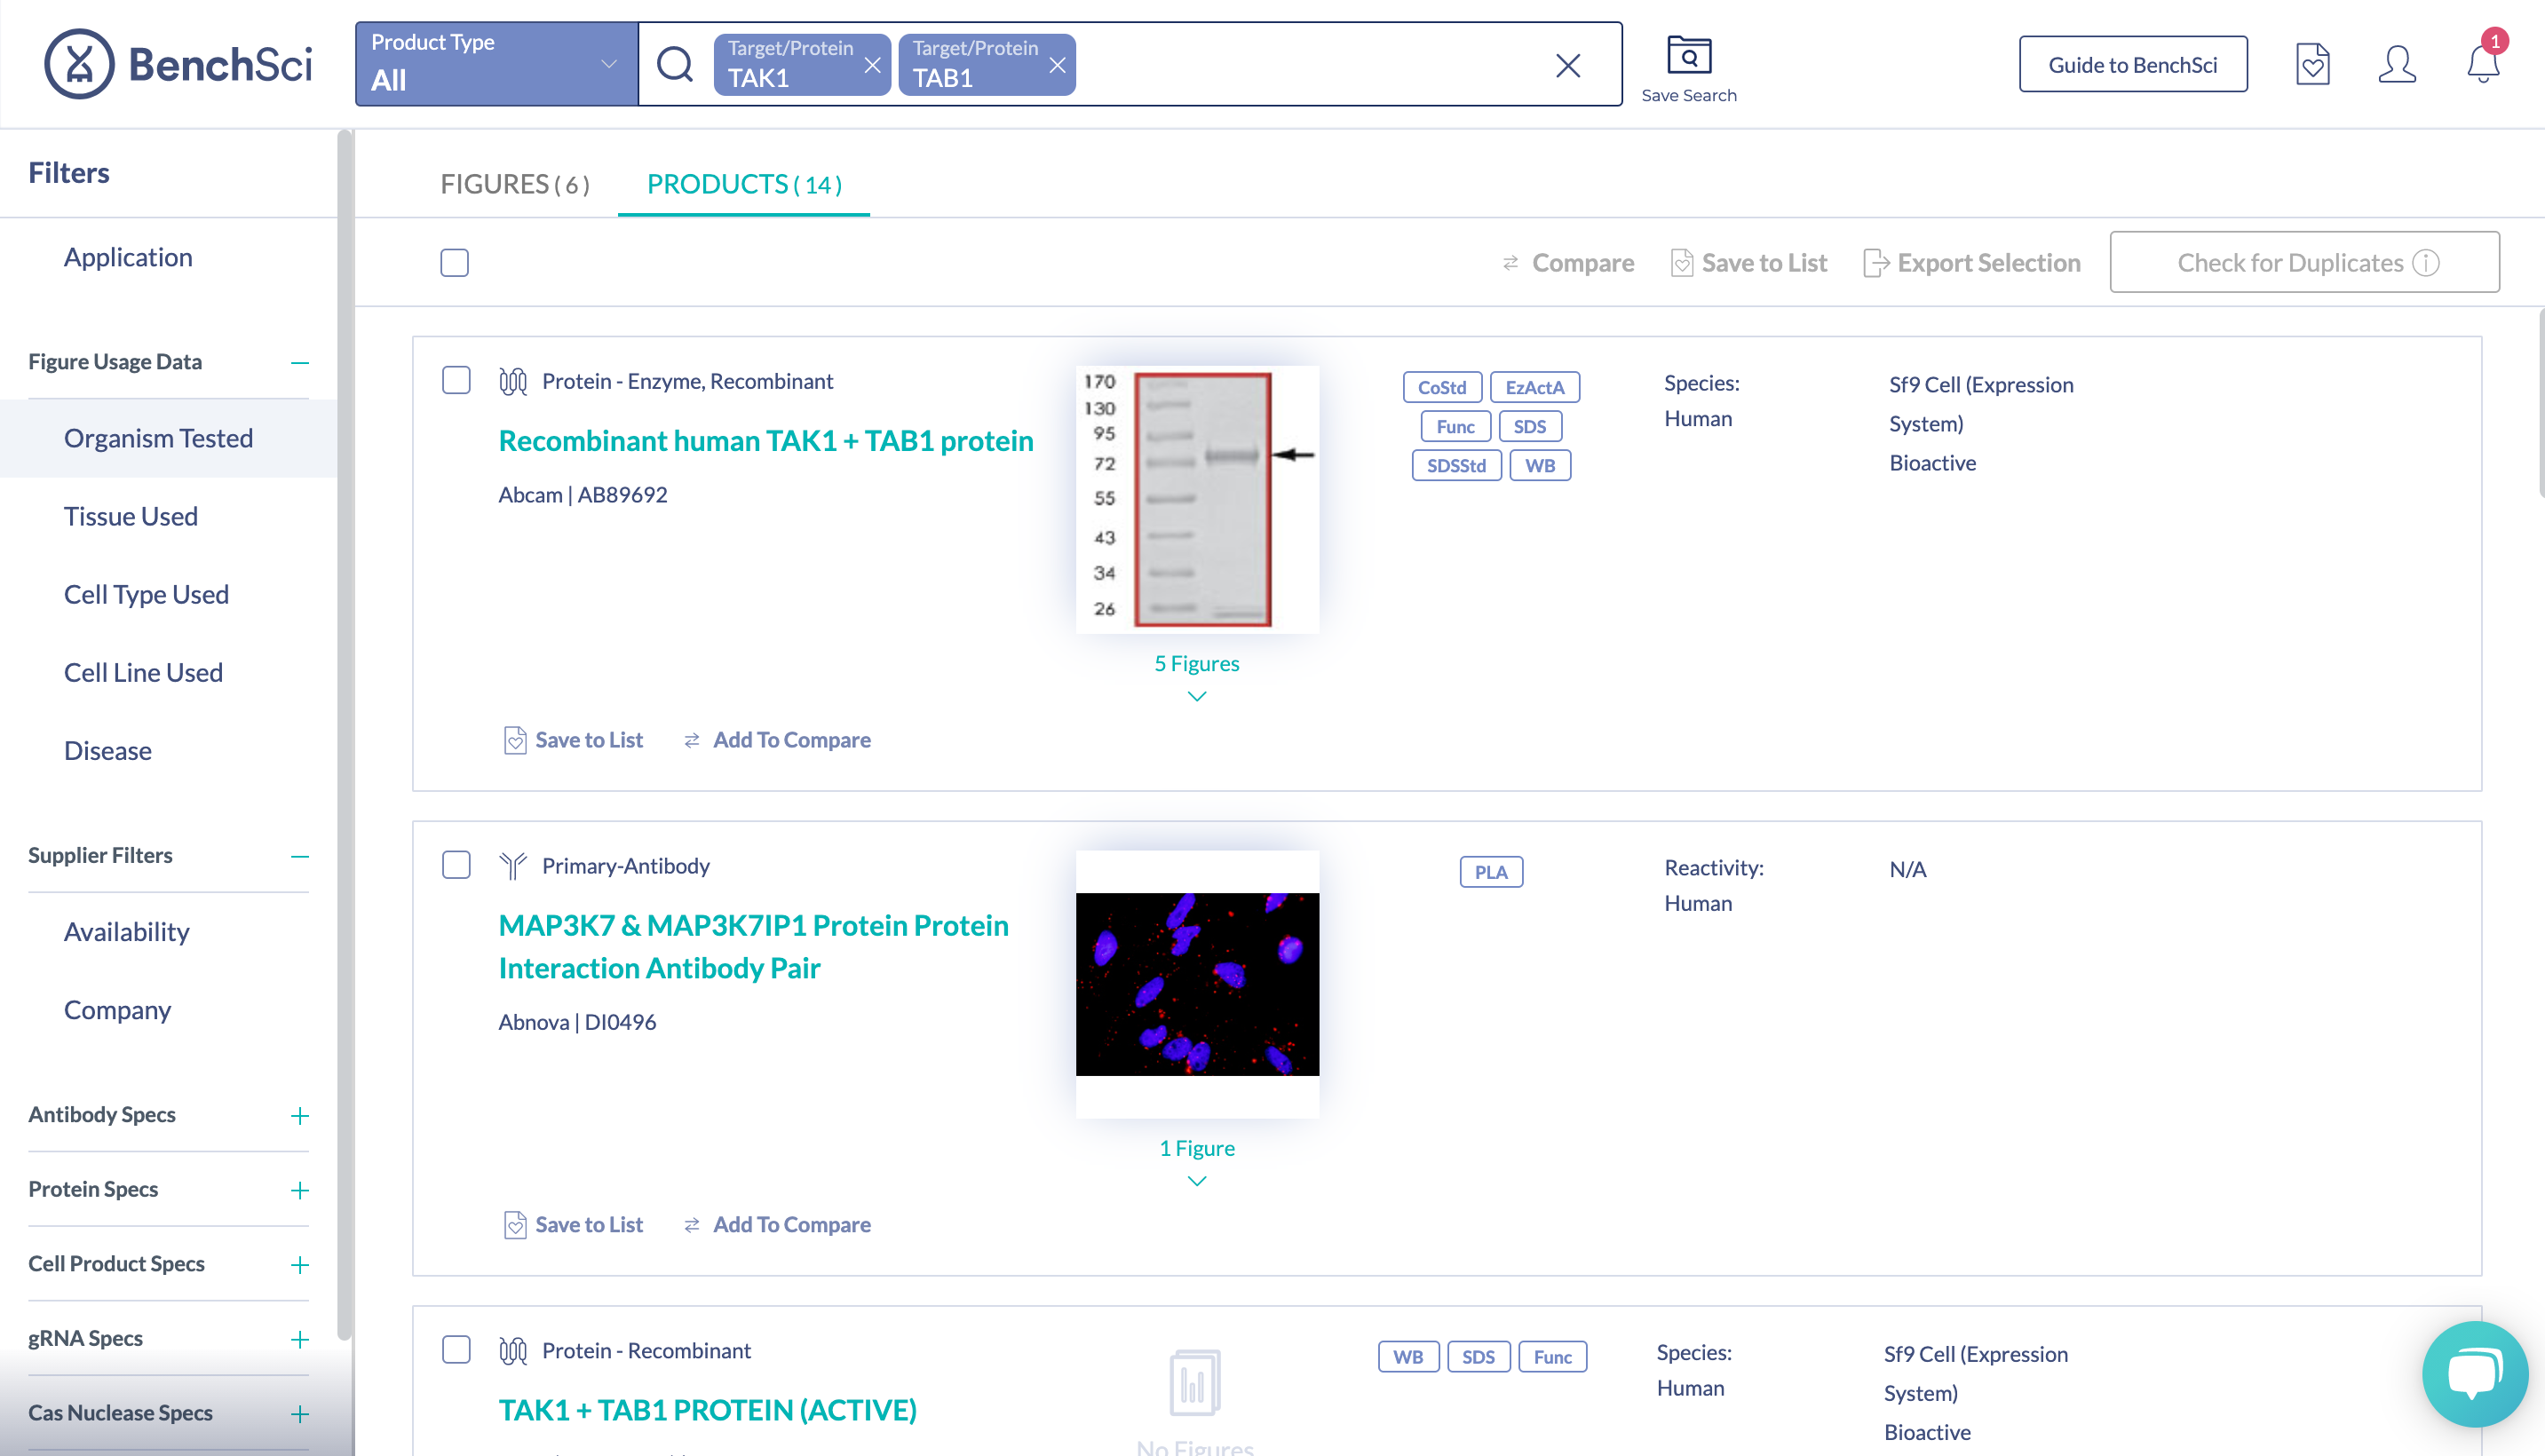Expand the 5 Figures chevron

pyautogui.click(x=1196, y=696)
